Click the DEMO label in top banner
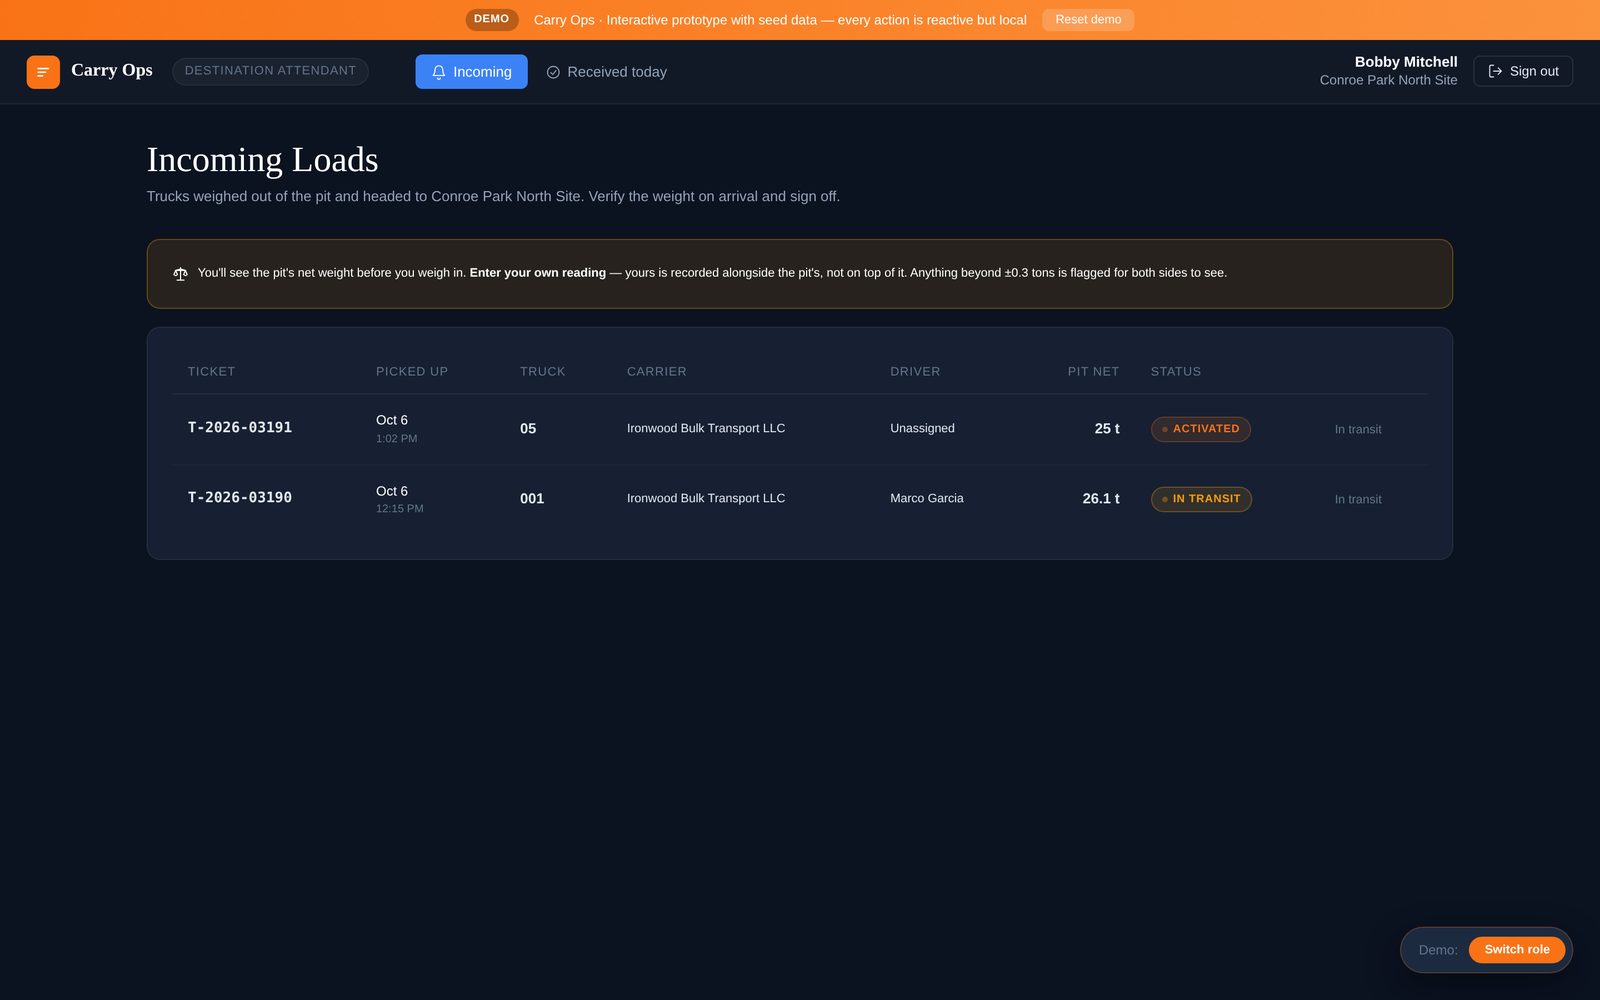This screenshot has width=1600, height=1000. click(x=491, y=19)
